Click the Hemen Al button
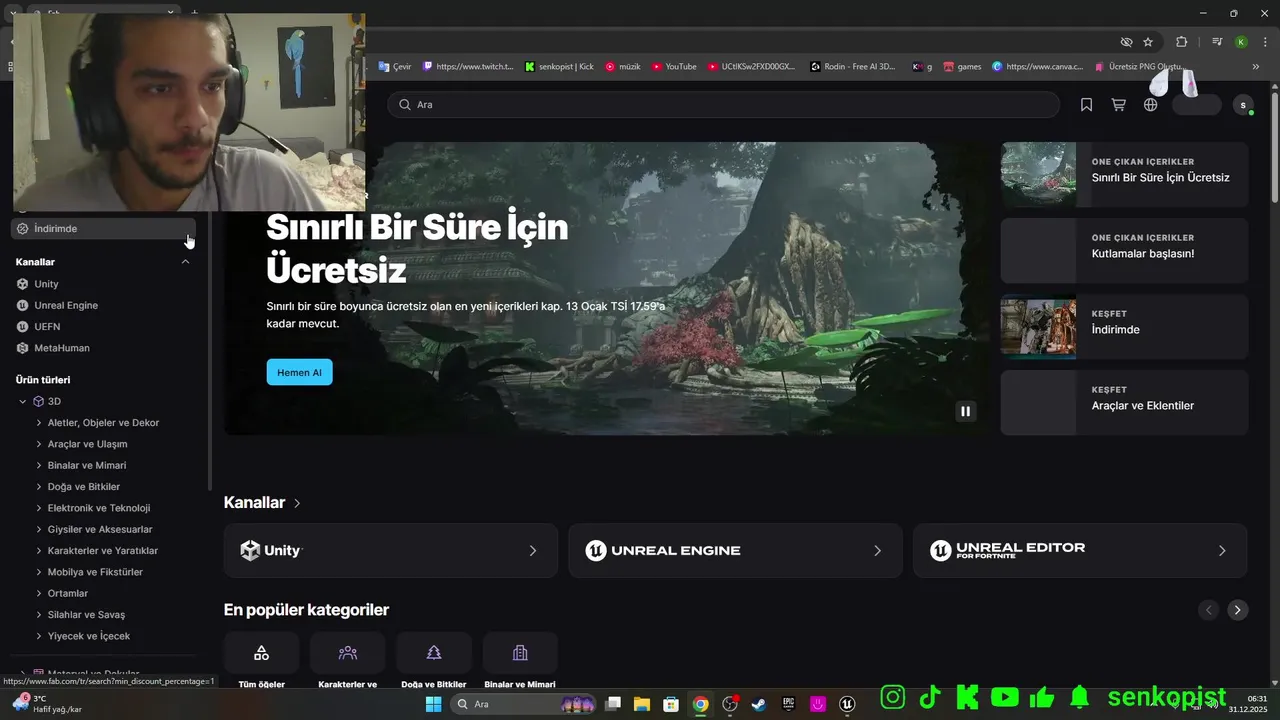Image resolution: width=1280 pixels, height=720 pixels. pyautogui.click(x=299, y=372)
